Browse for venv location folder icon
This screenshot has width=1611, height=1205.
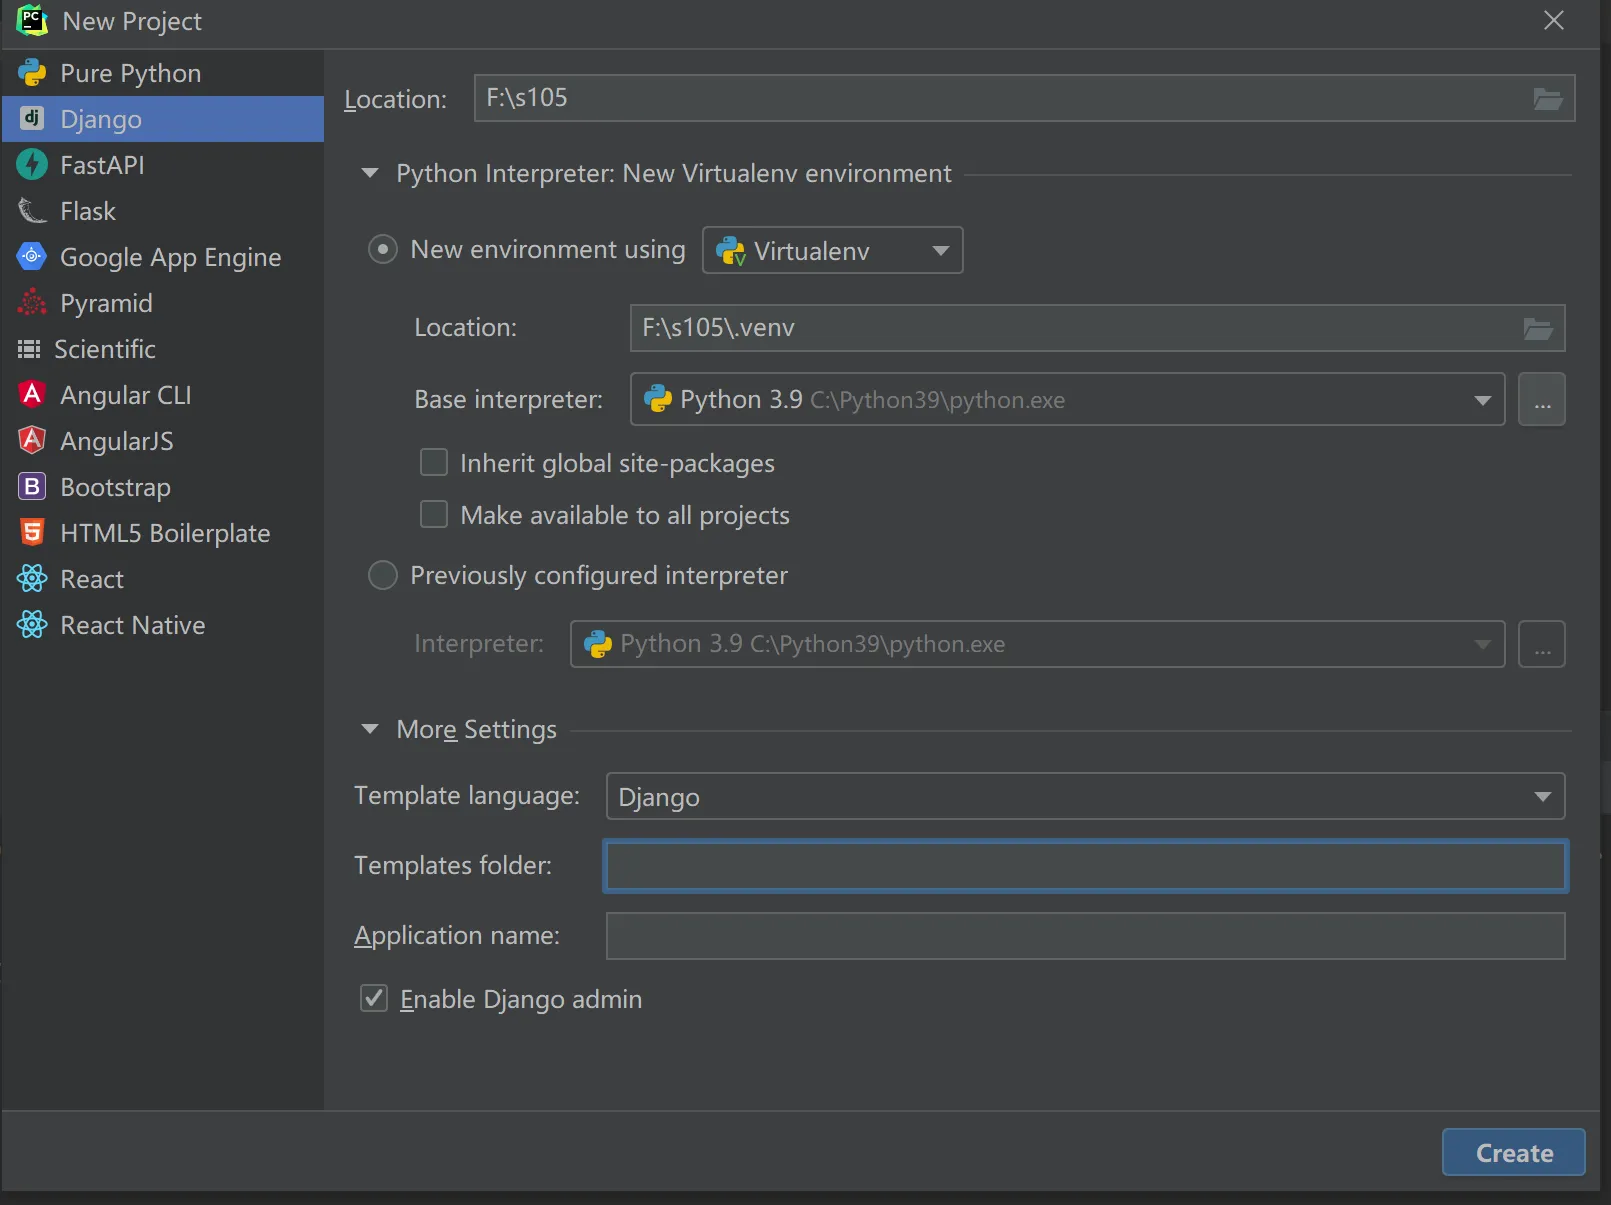(1538, 329)
